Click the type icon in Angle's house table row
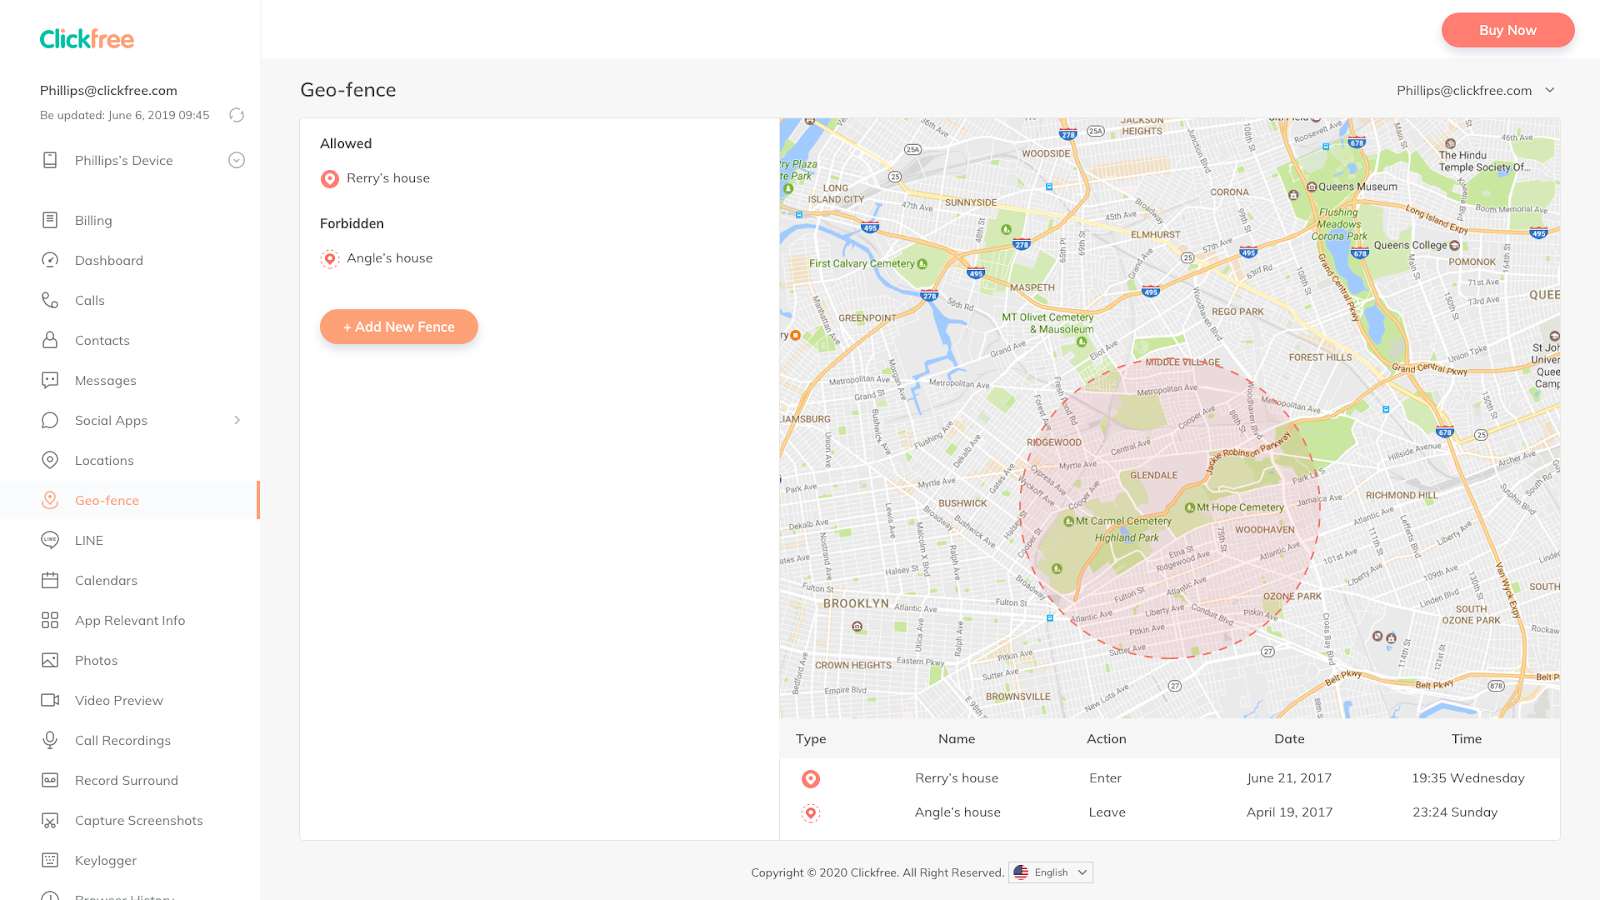This screenshot has width=1600, height=900. click(x=811, y=813)
